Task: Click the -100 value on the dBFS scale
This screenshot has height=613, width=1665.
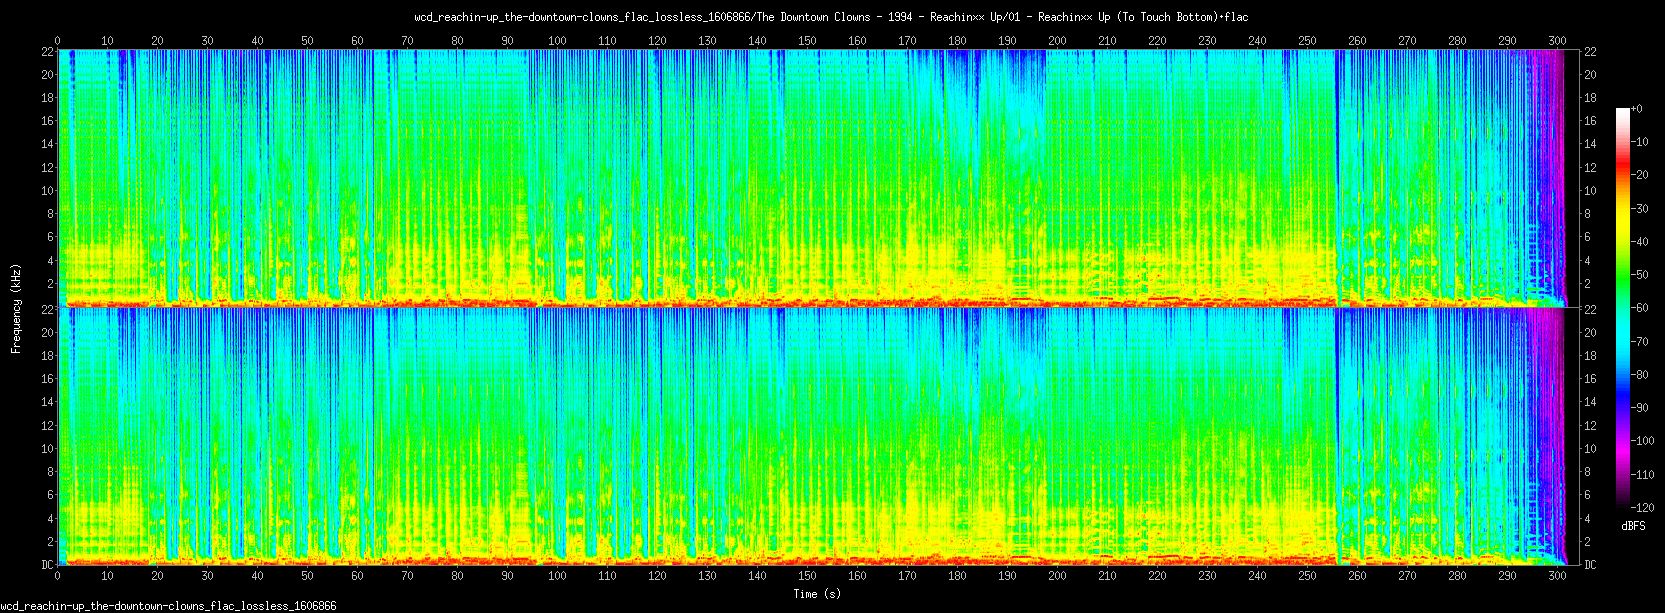Action: [1642, 441]
